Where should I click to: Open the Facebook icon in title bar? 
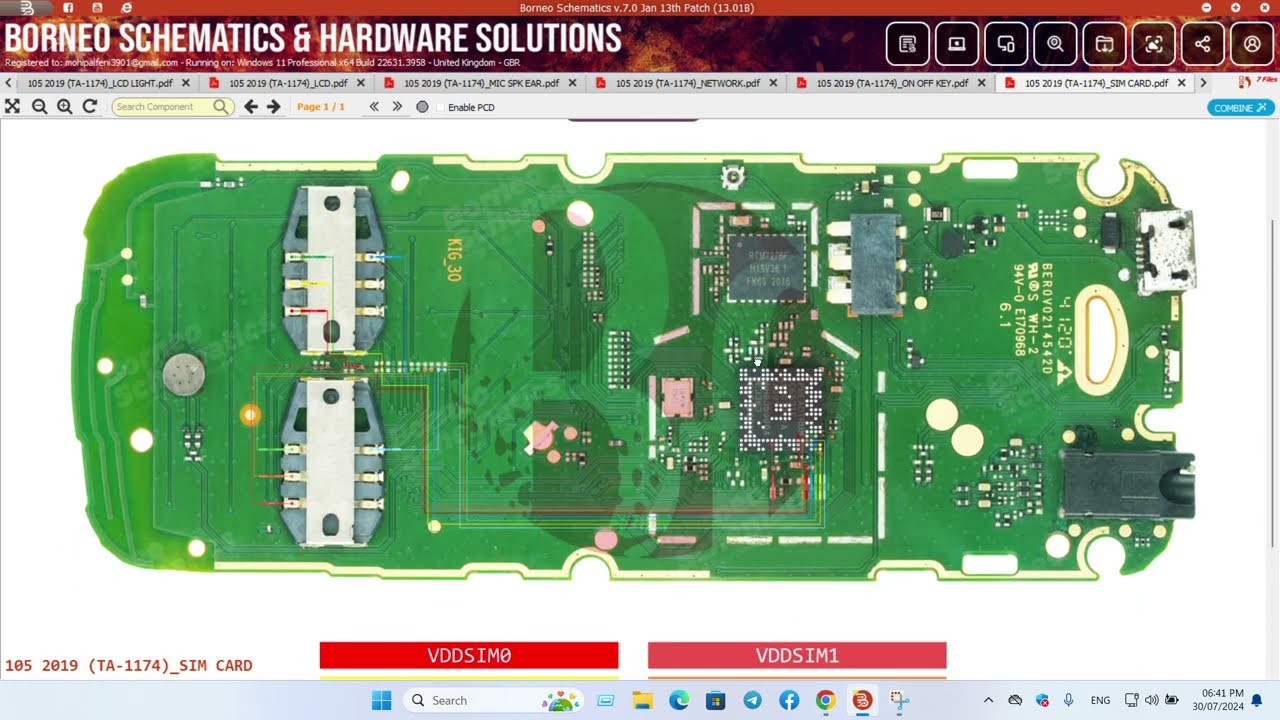(x=68, y=7)
